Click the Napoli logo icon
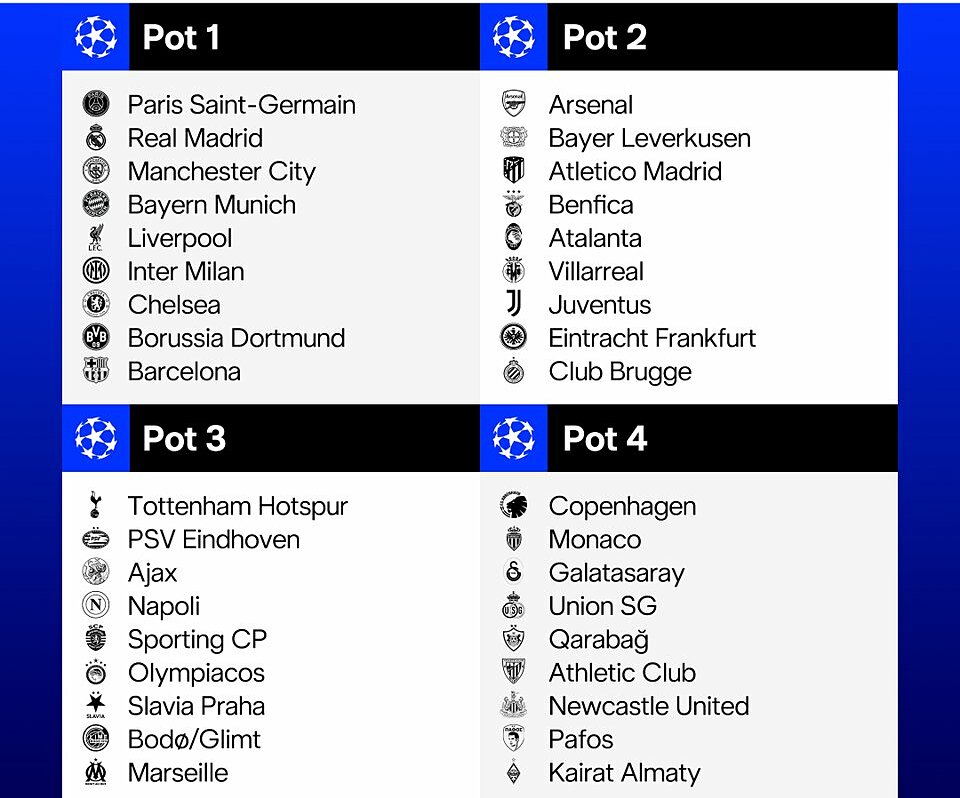This screenshot has height=798, width=960. (96, 605)
